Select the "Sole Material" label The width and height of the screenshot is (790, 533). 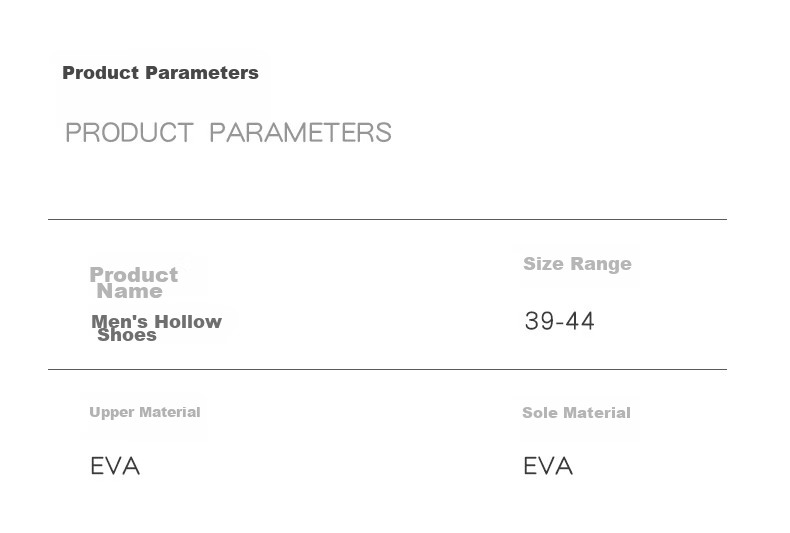(576, 413)
